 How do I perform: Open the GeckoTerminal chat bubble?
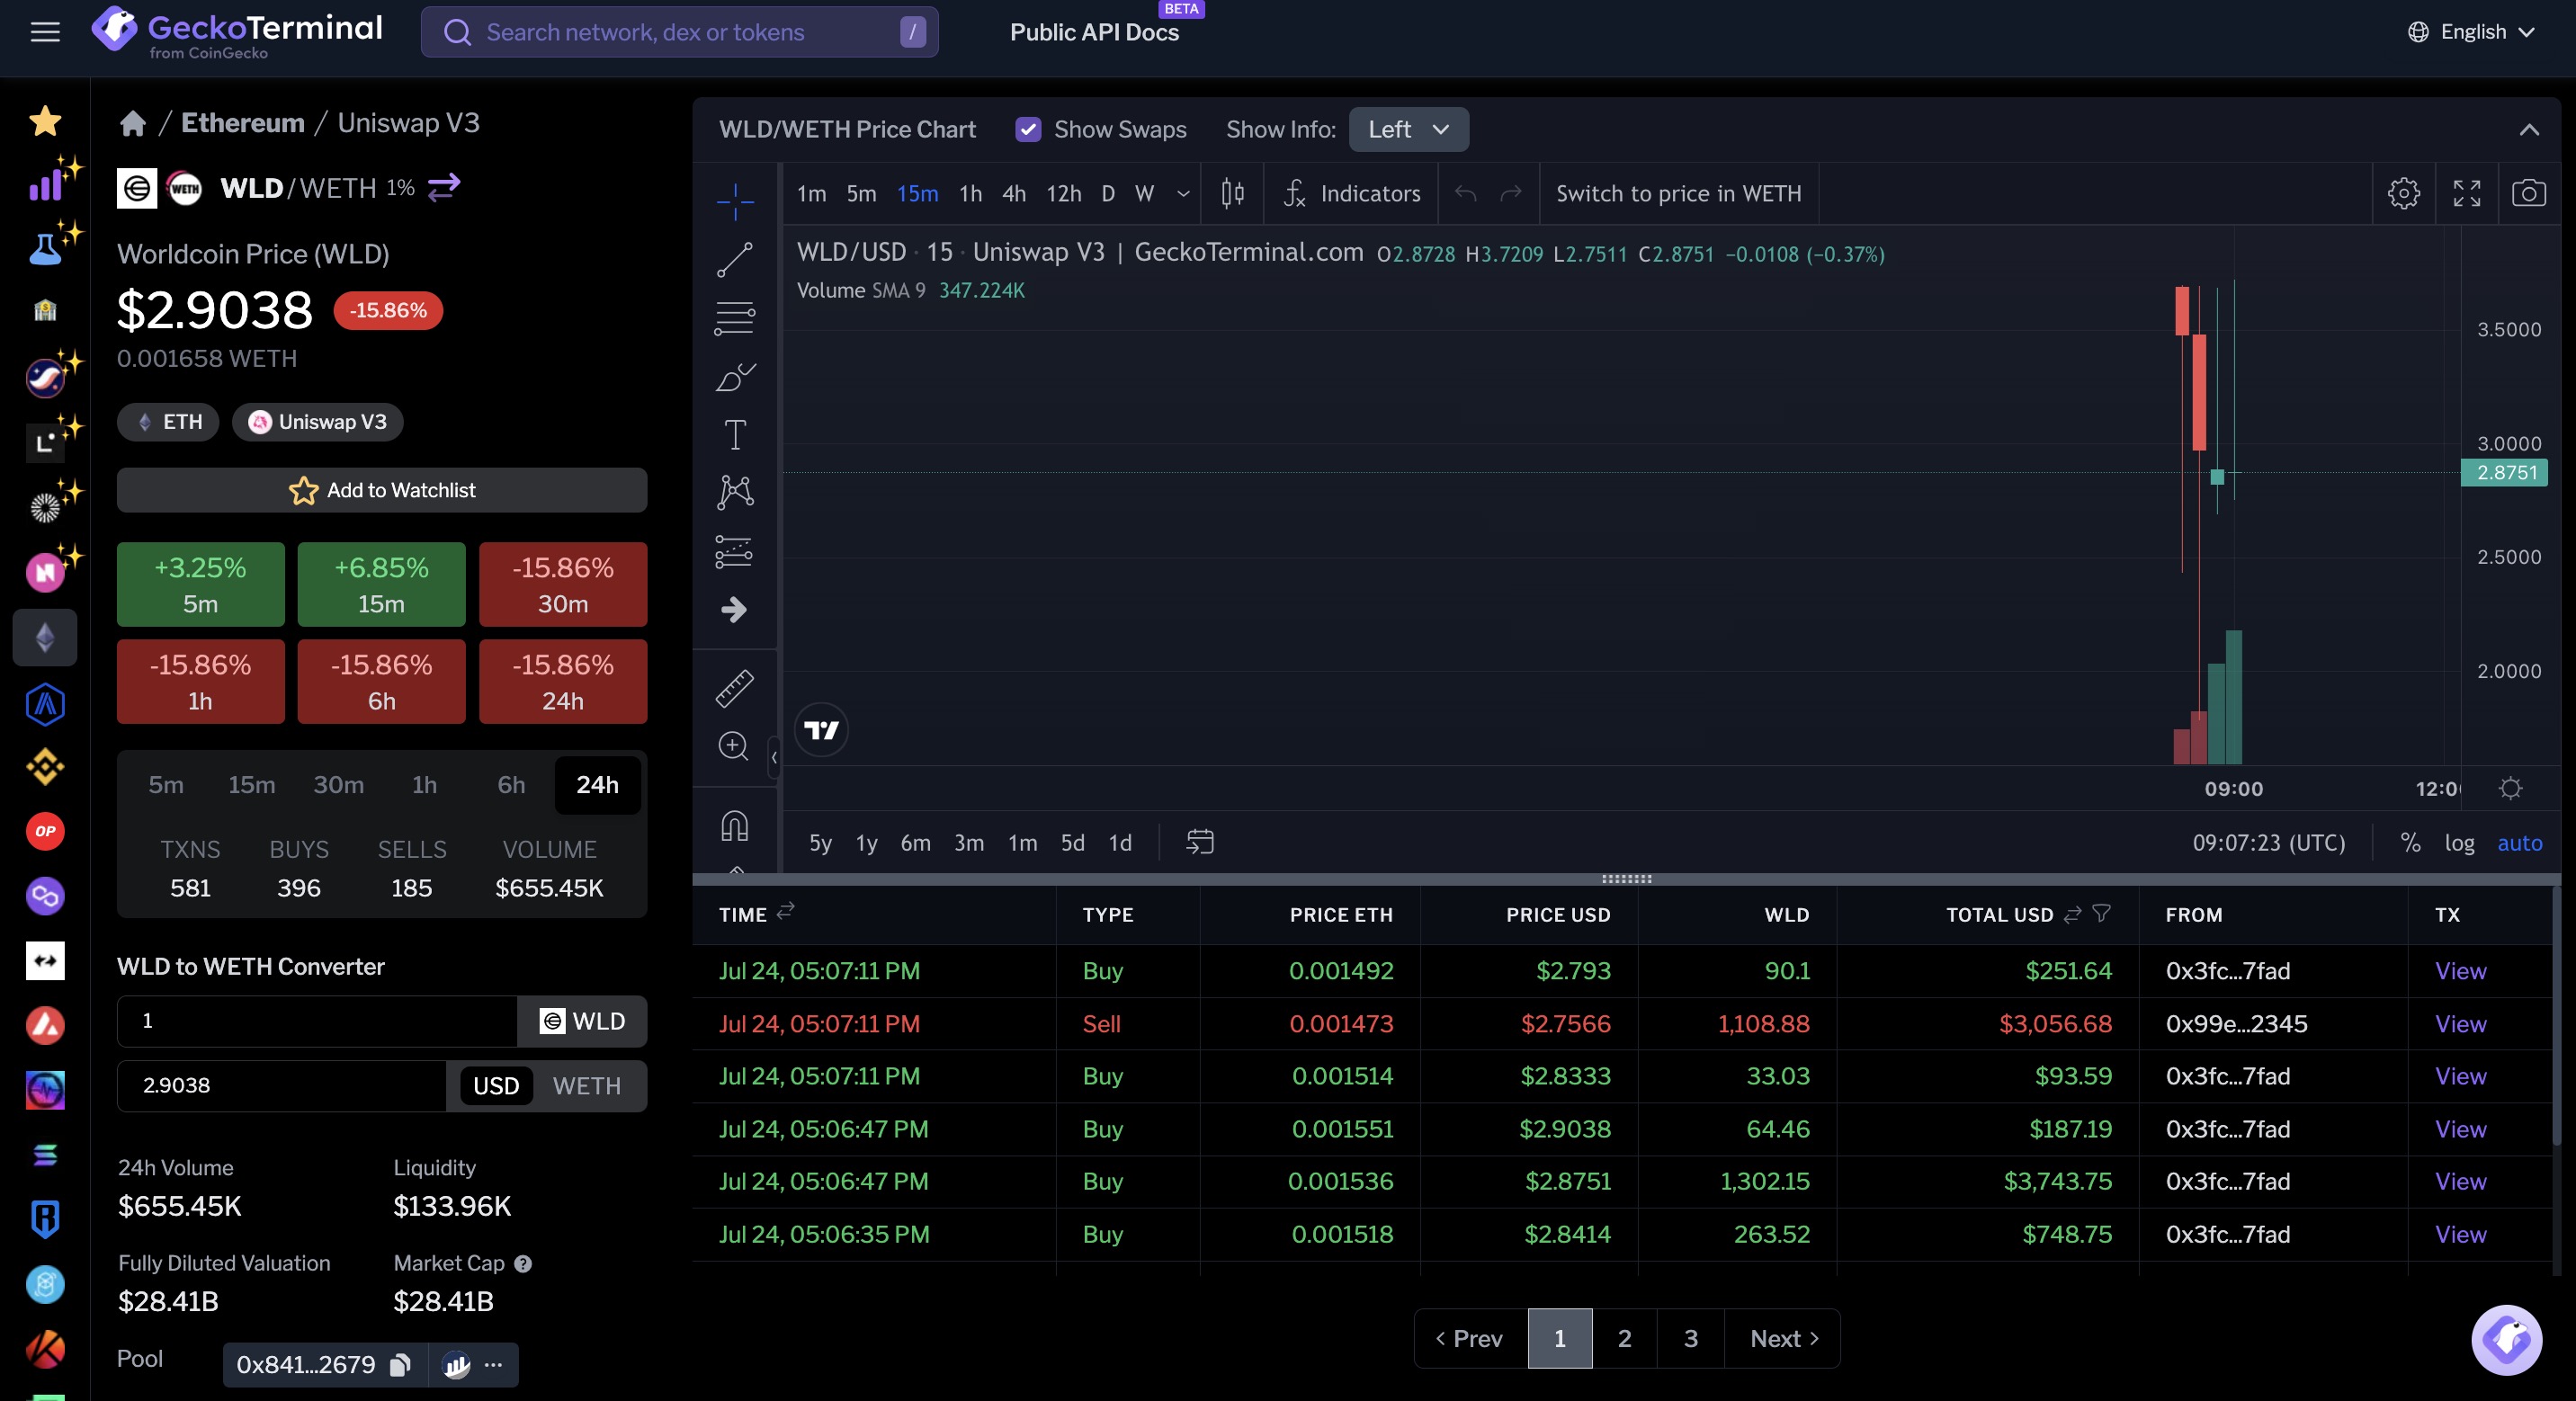(2507, 1340)
